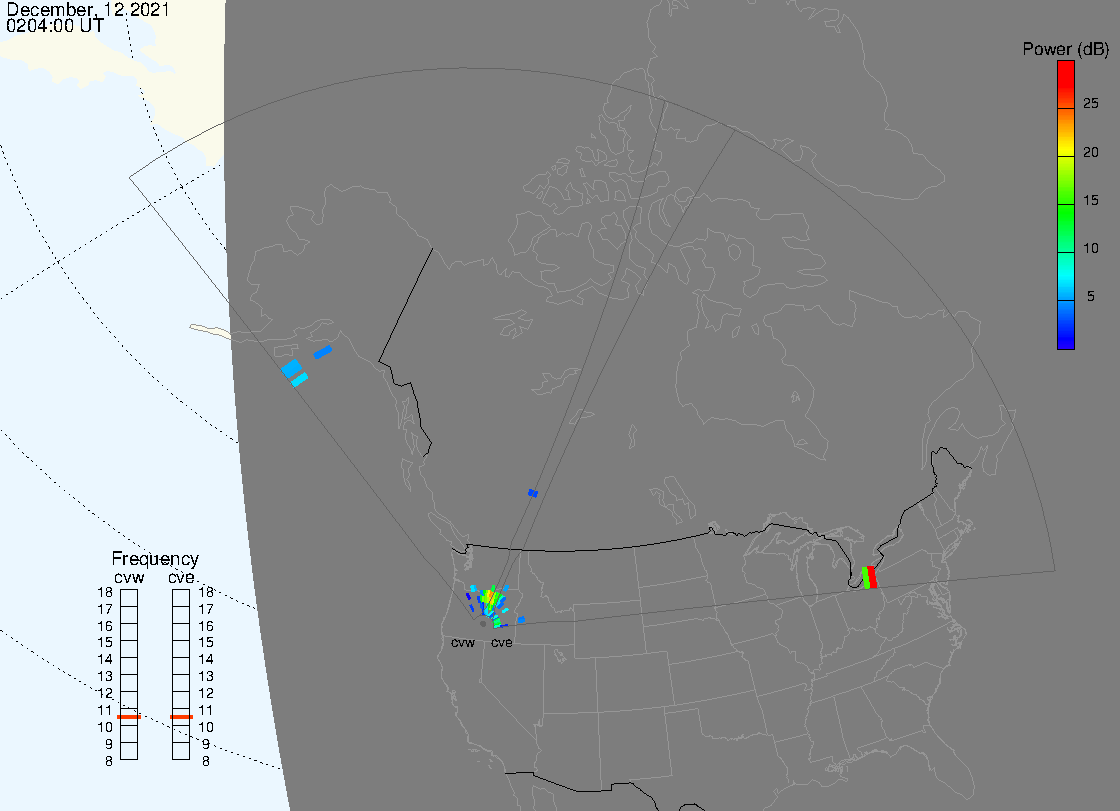This screenshot has height=811, width=1120.
Task: Click the colorbar tick label '25'
Action: (x=1090, y=104)
